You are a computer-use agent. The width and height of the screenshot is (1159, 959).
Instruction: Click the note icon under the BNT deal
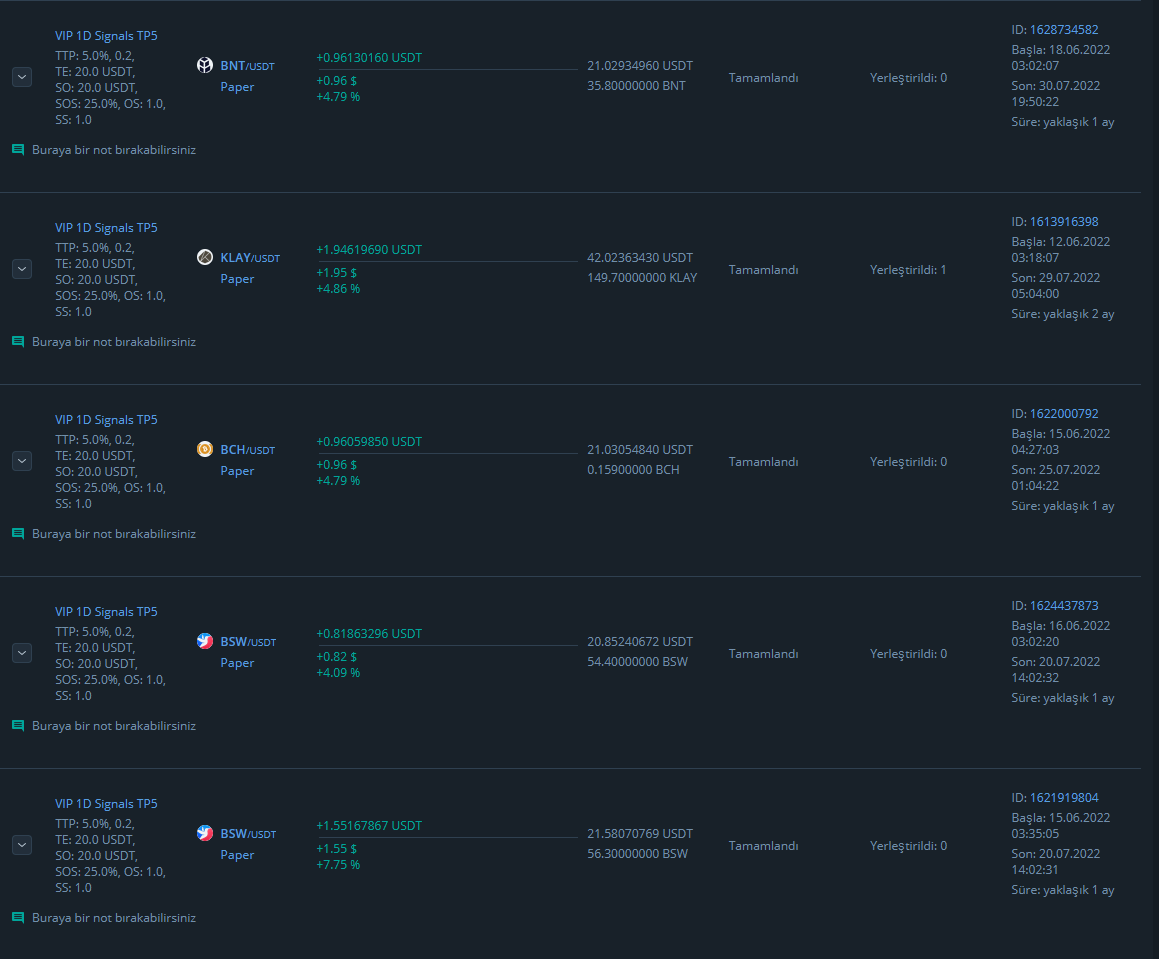[x=18, y=150]
